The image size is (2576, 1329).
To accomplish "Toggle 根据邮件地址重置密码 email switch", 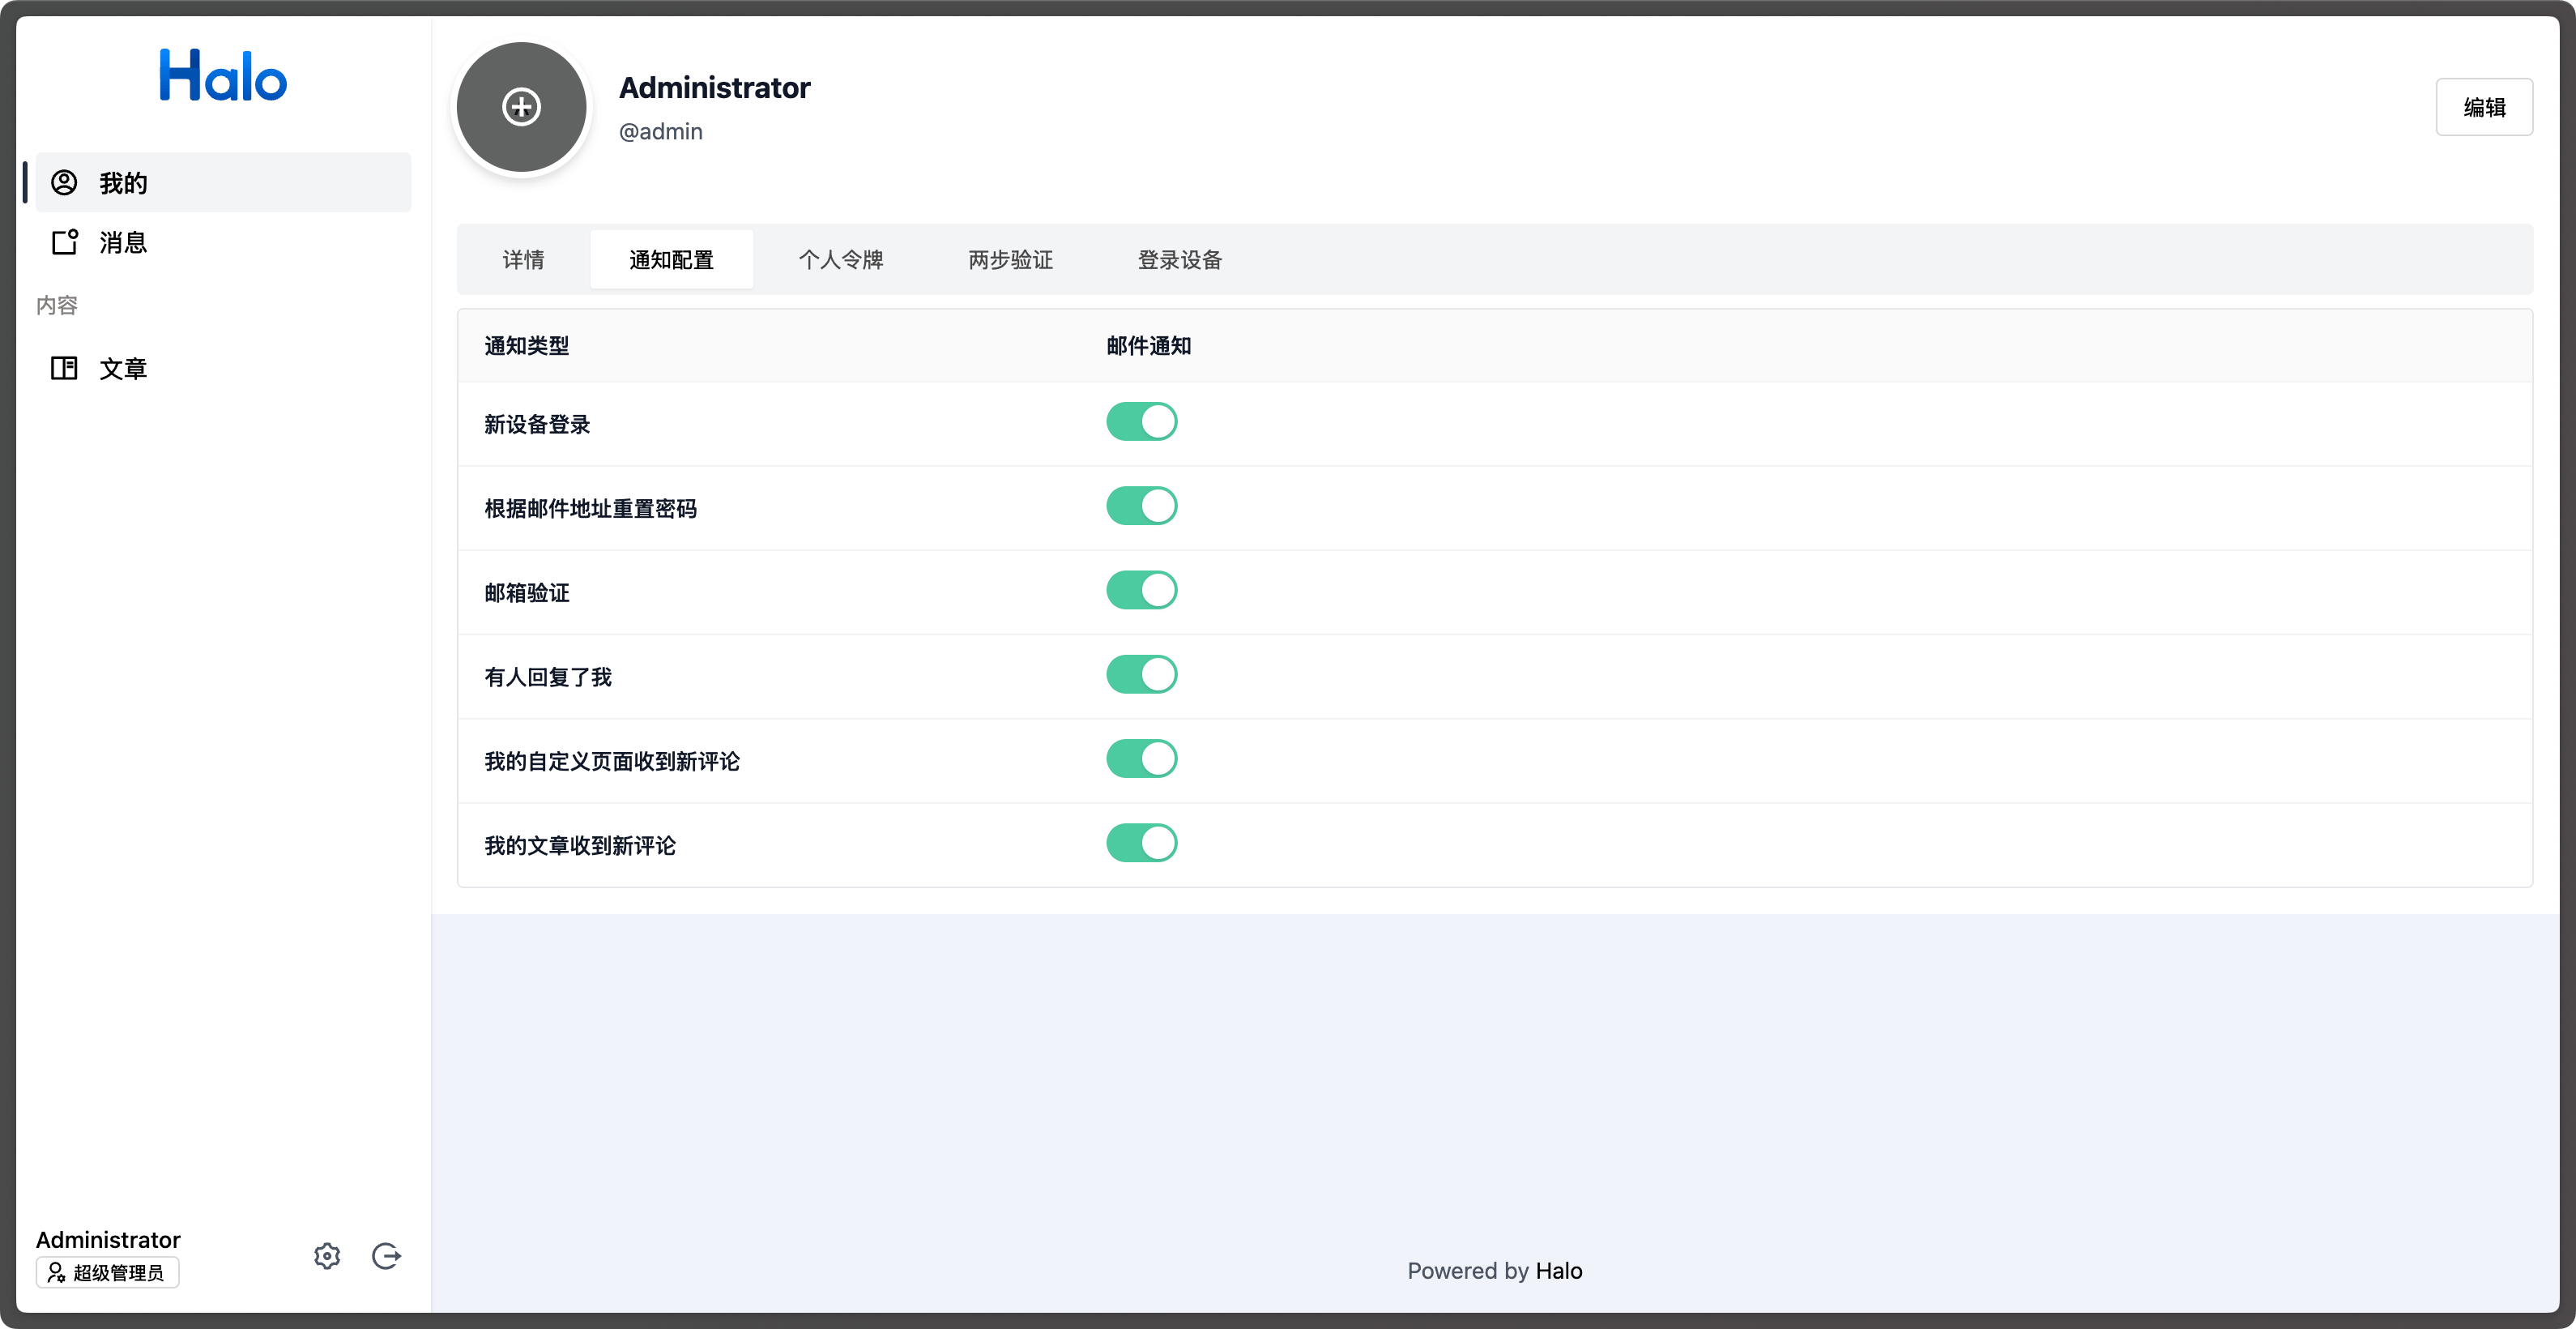I will pyautogui.click(x=1141, y=506).
